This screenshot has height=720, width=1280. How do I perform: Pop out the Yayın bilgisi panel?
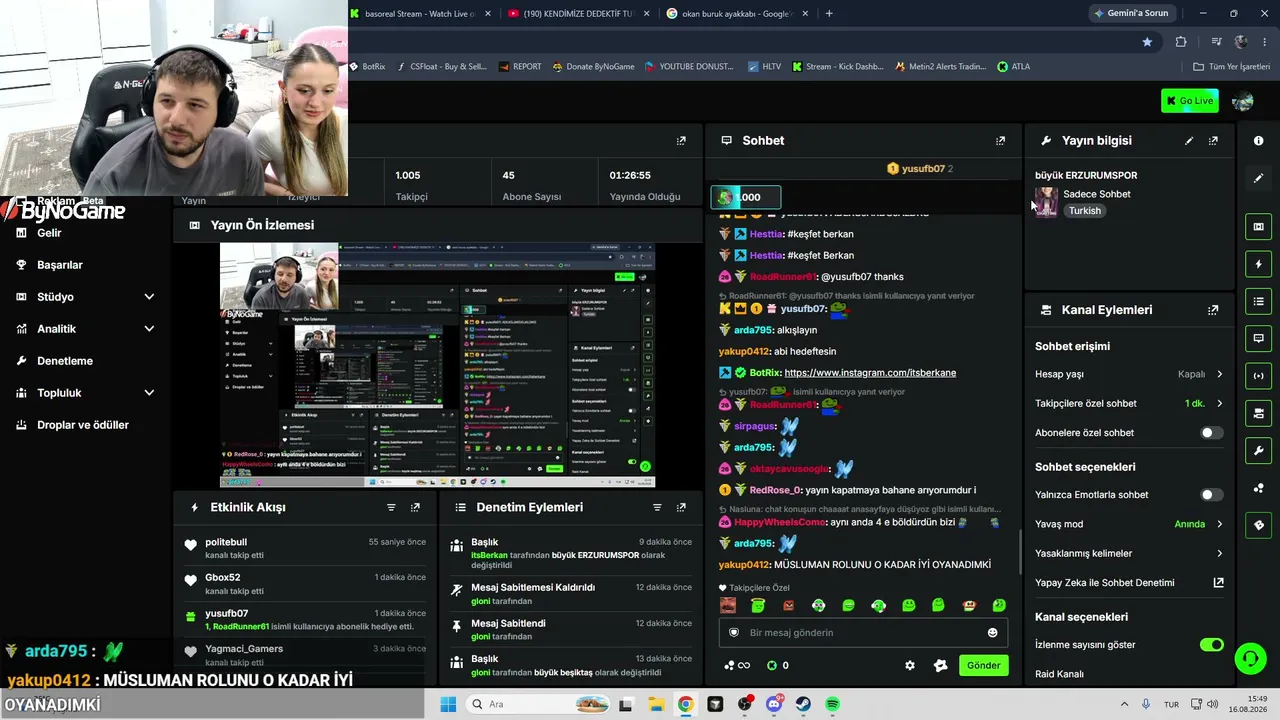[1213, 141]
